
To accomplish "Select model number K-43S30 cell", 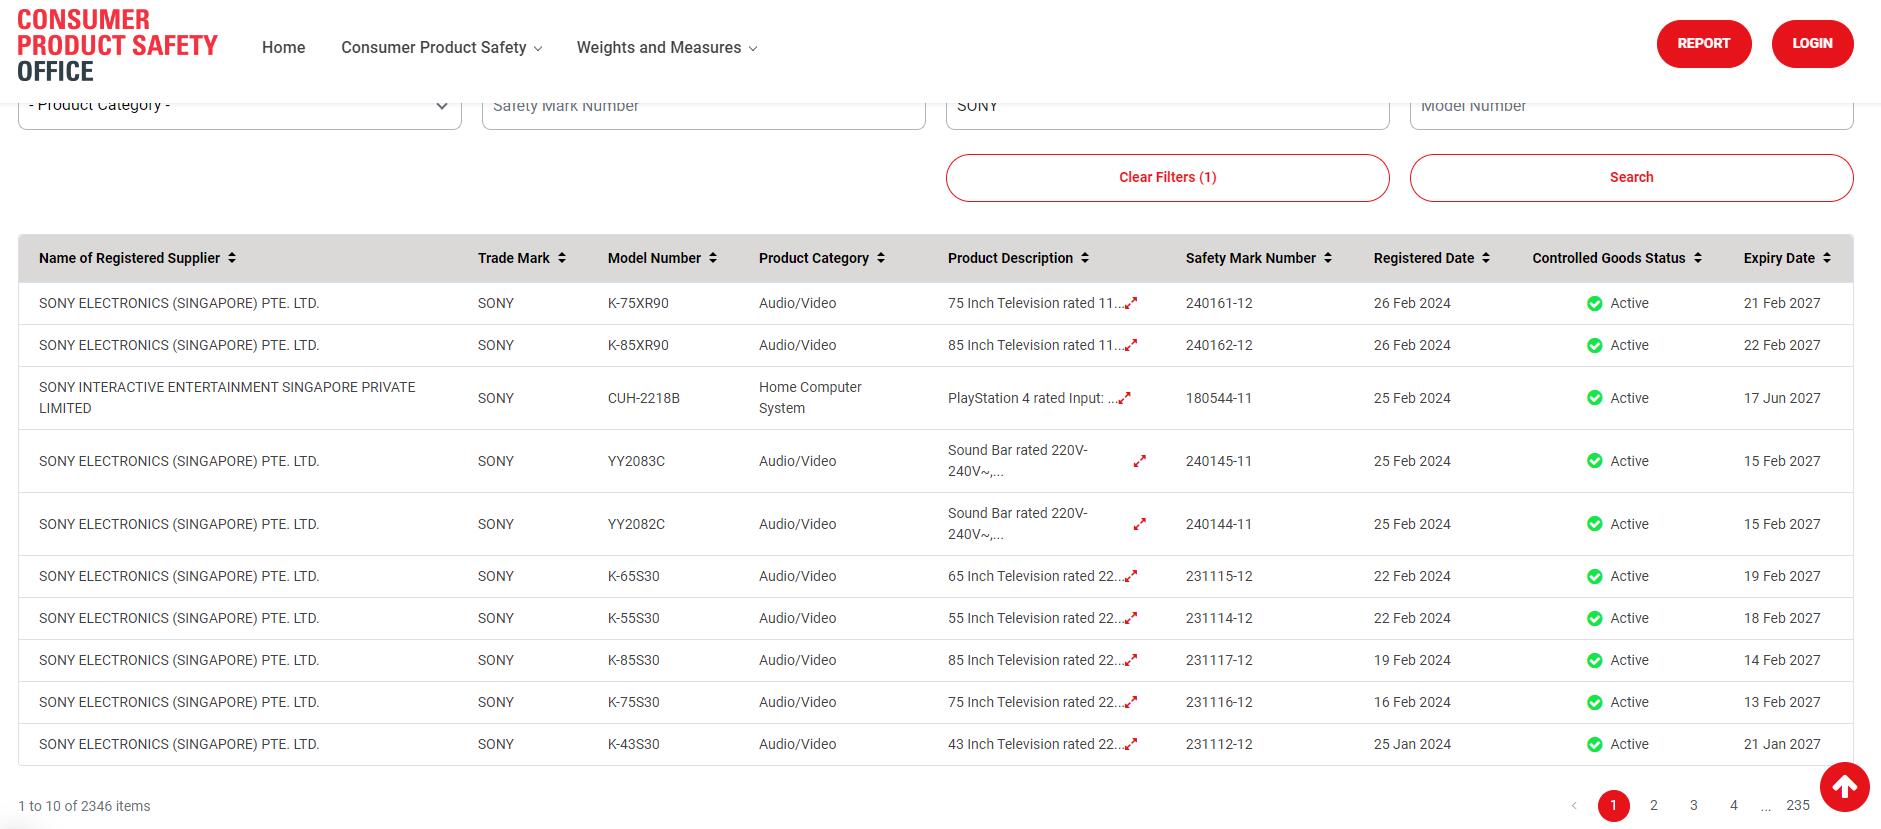I will tap(634, 744).
